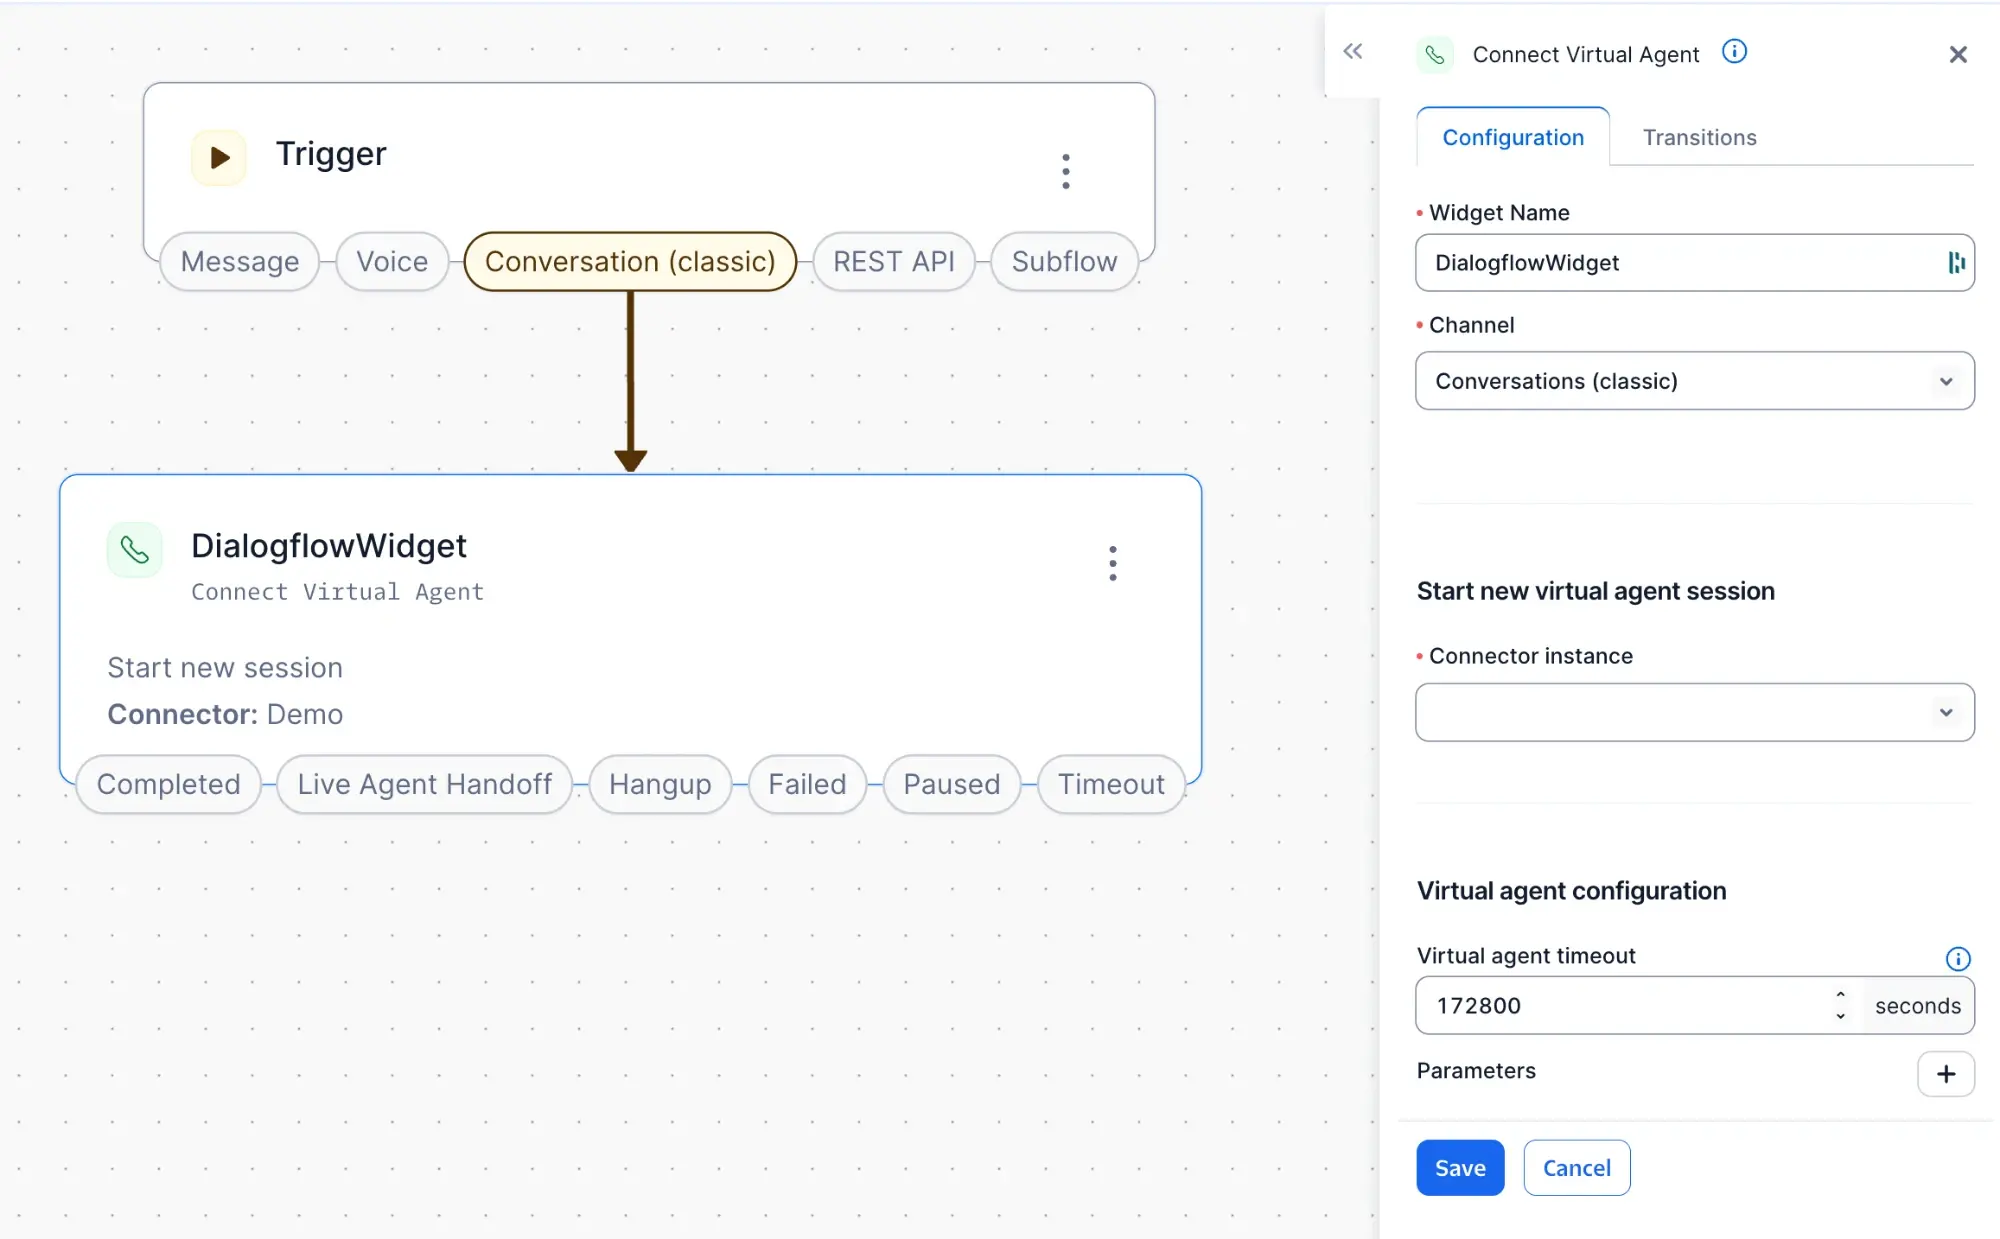Select the Configuration tab
The image size is (2000, 1239).
1513,137
